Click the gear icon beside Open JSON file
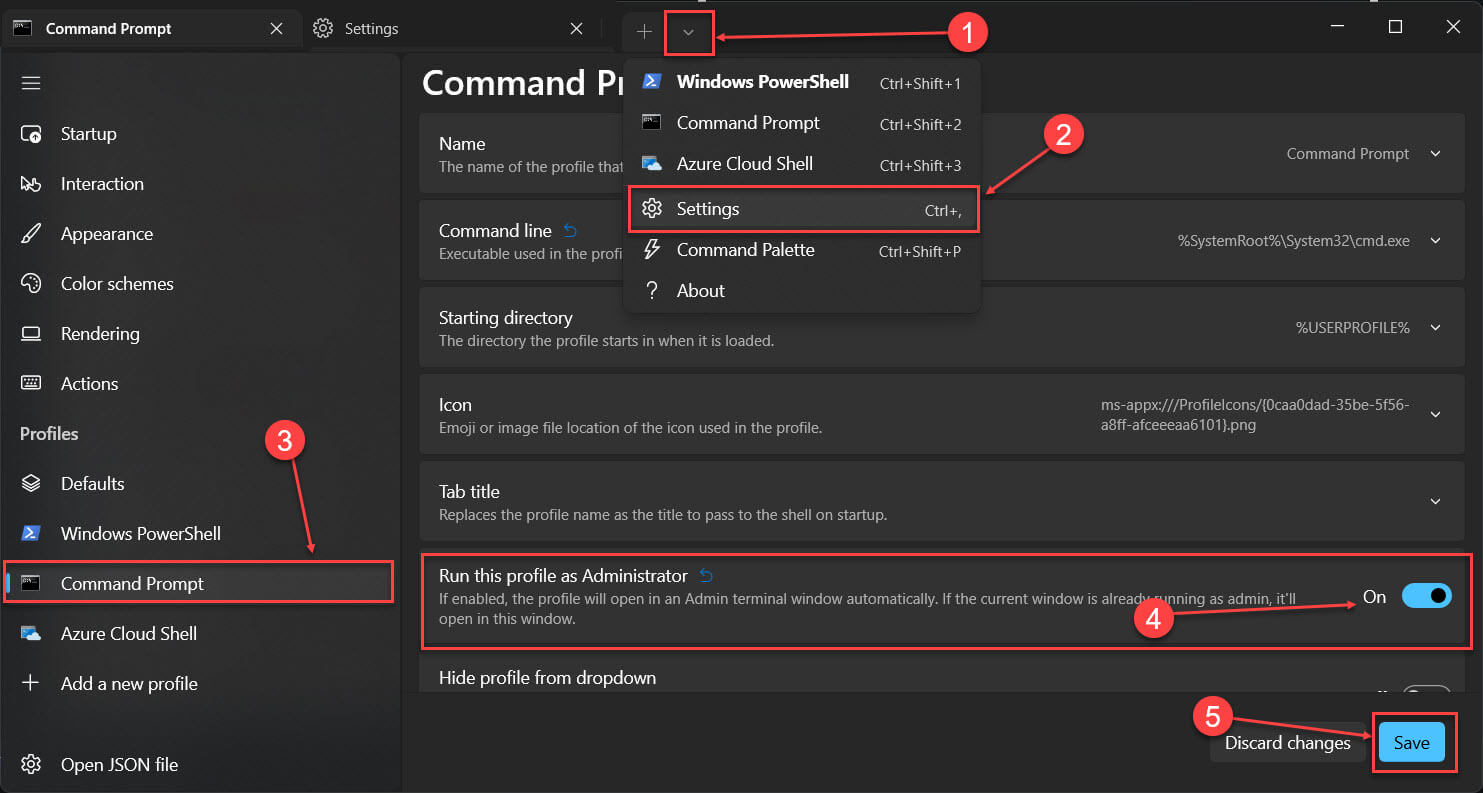The image size is (1483, 793). click(x=31, y=765)
